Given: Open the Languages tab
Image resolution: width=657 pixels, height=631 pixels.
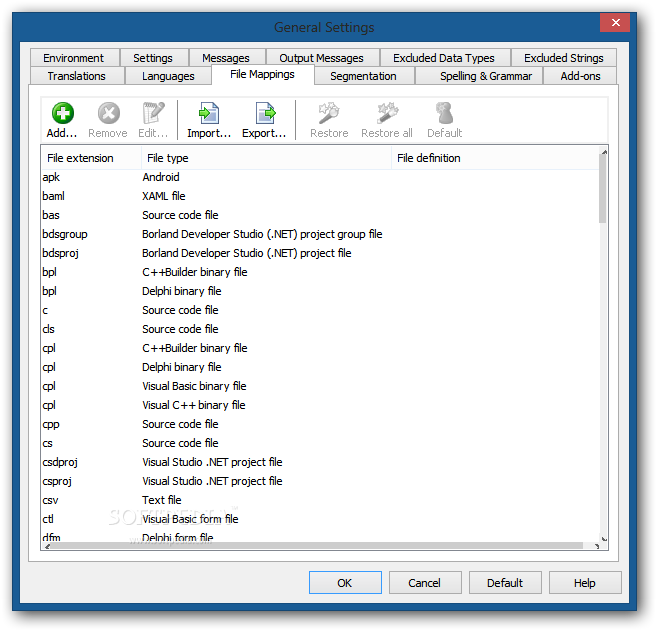Looking at the screenshot, I should pos(168,76).
